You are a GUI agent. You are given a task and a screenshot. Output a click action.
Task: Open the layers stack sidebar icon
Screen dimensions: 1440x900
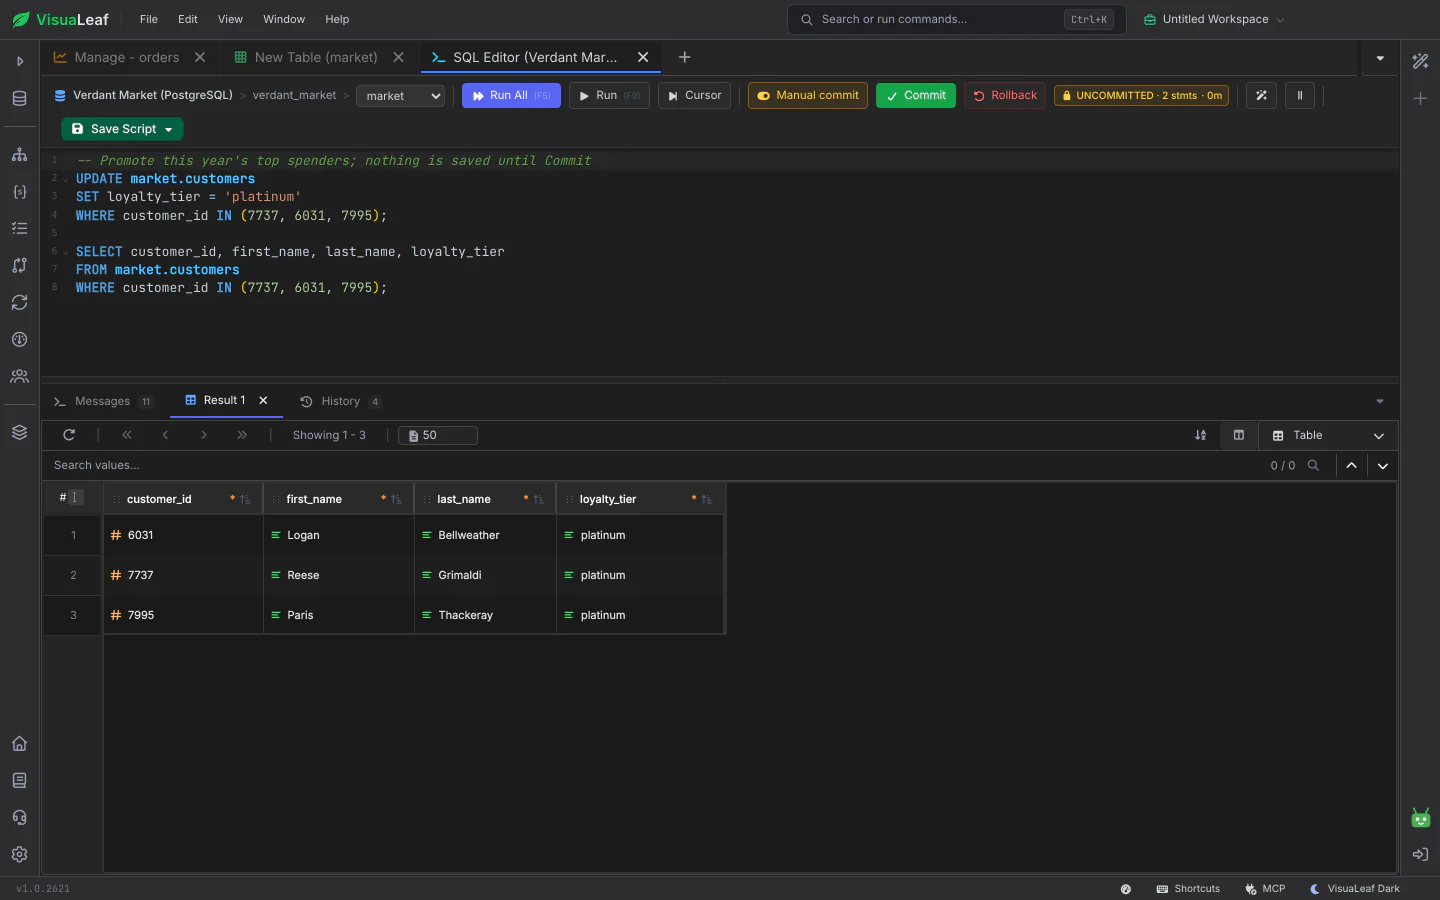[x=19, y=432]
